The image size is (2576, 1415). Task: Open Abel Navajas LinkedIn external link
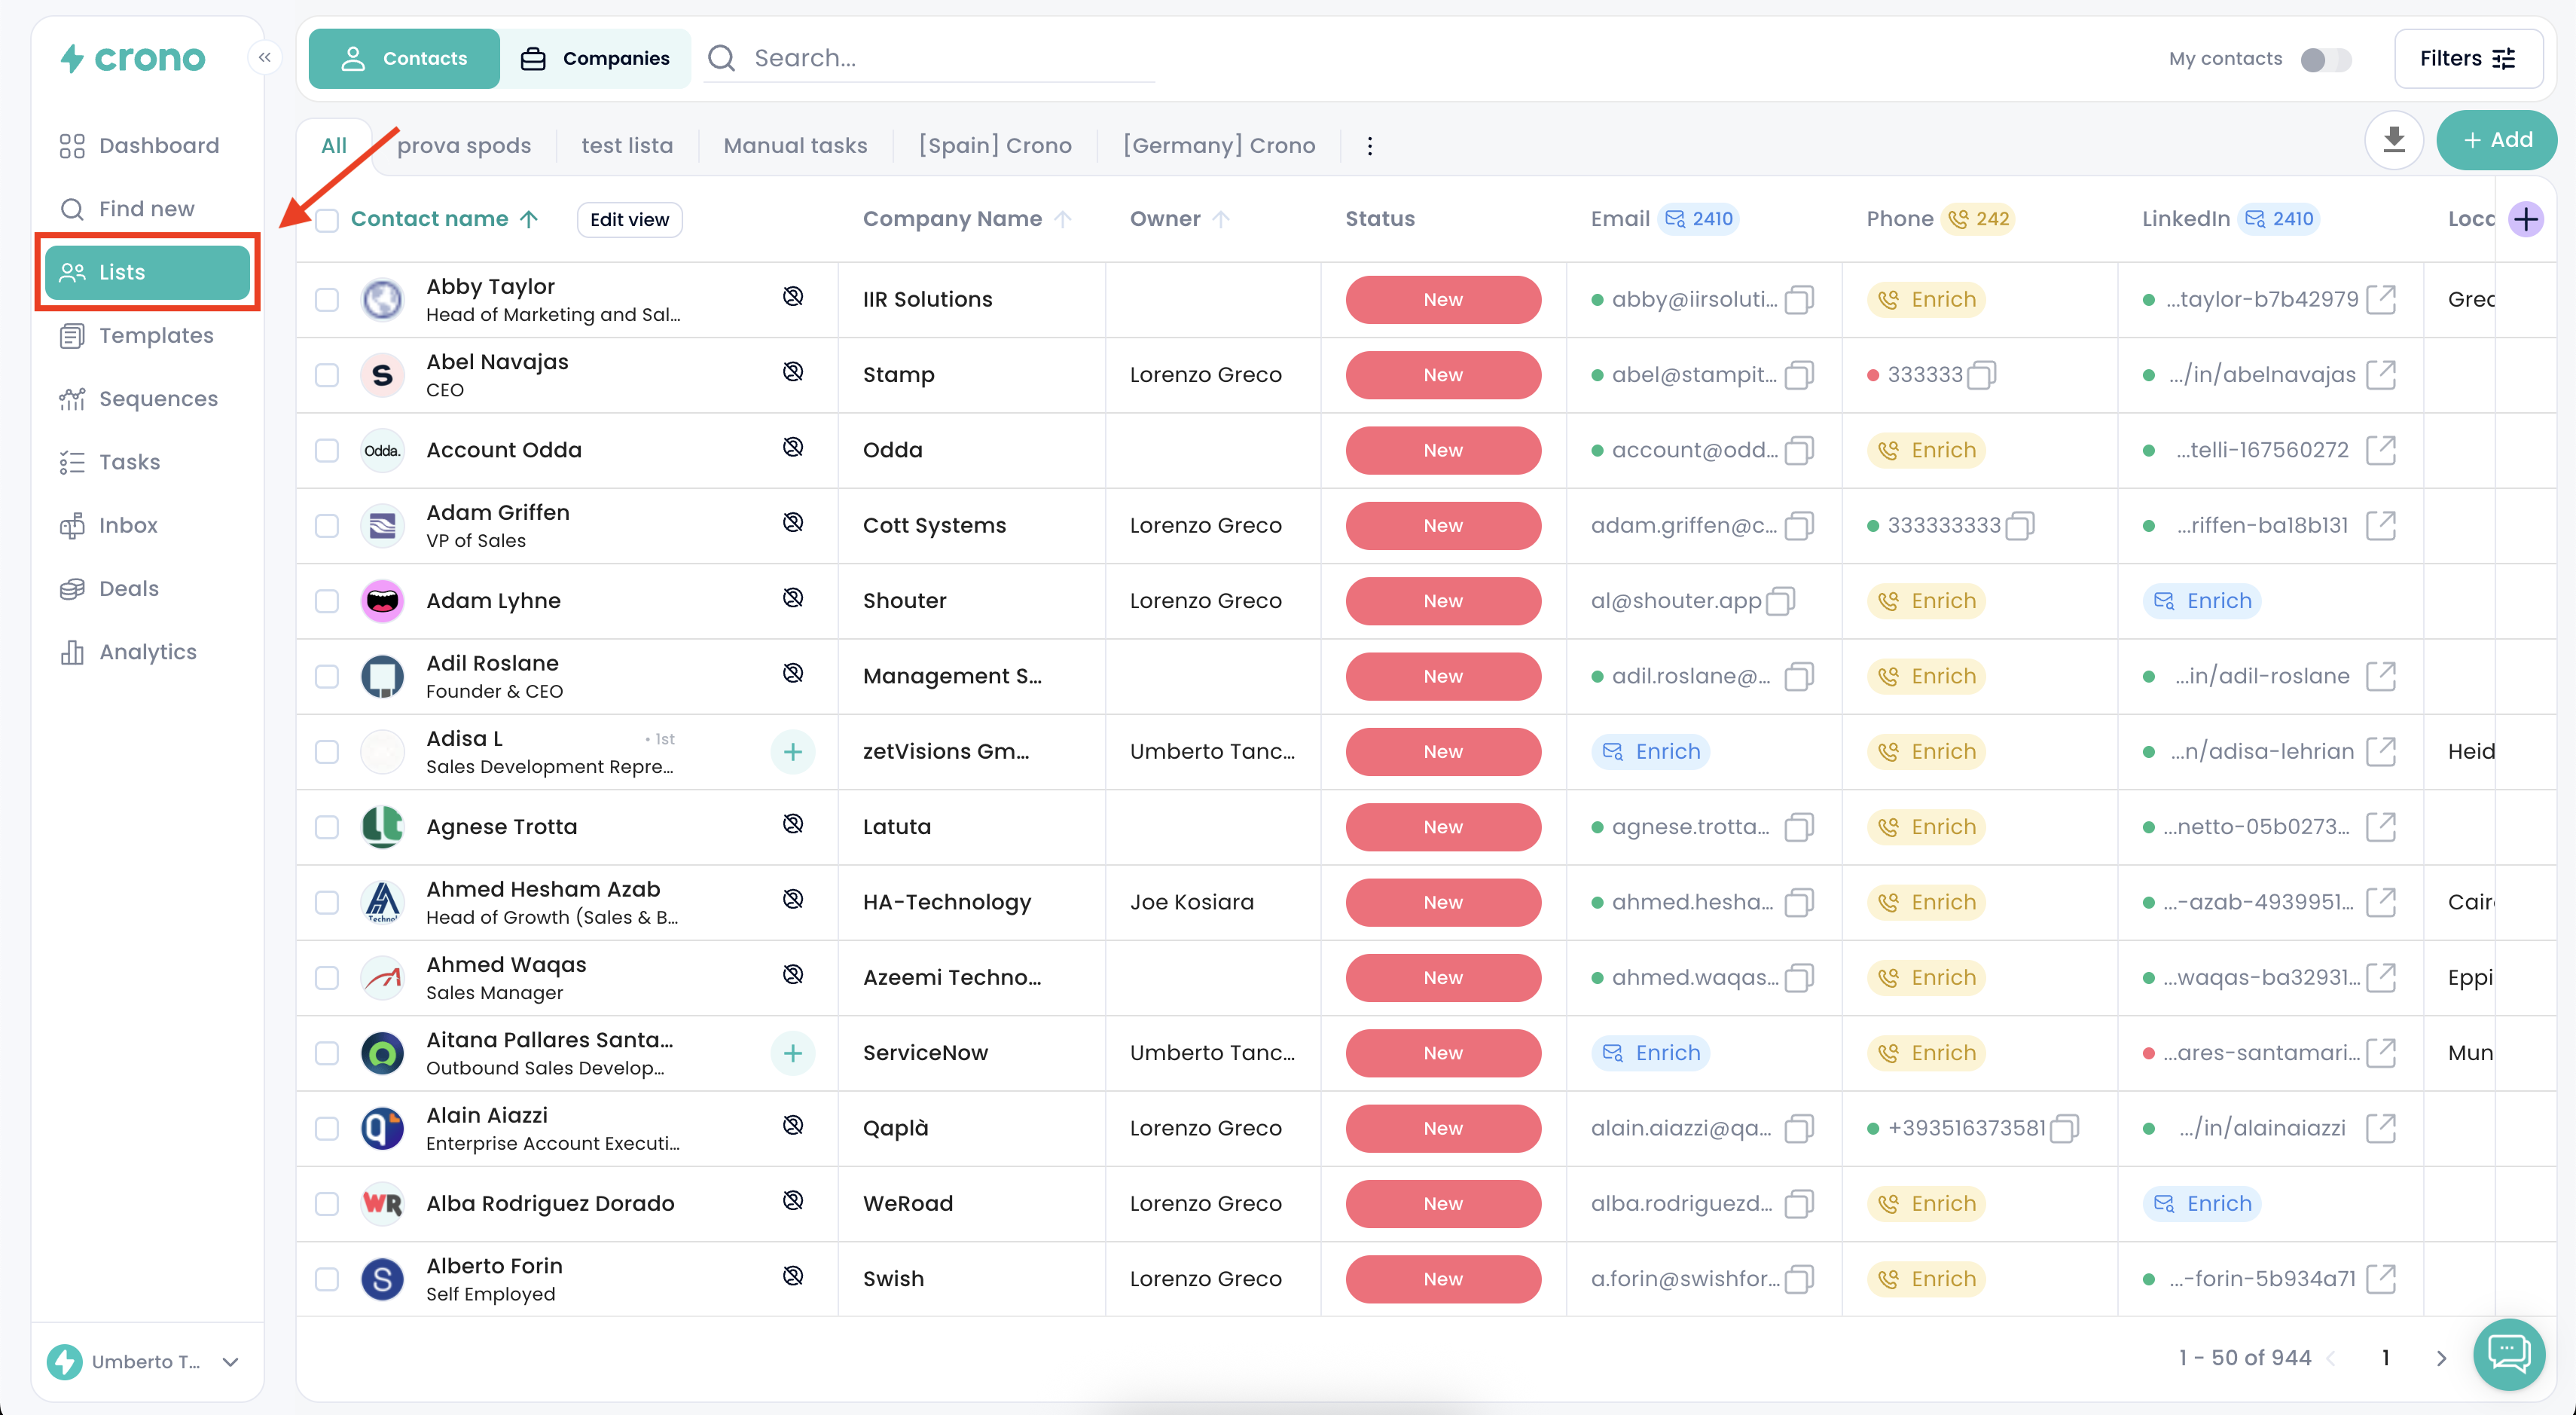pyautogui.click(x=2381, y=375)
